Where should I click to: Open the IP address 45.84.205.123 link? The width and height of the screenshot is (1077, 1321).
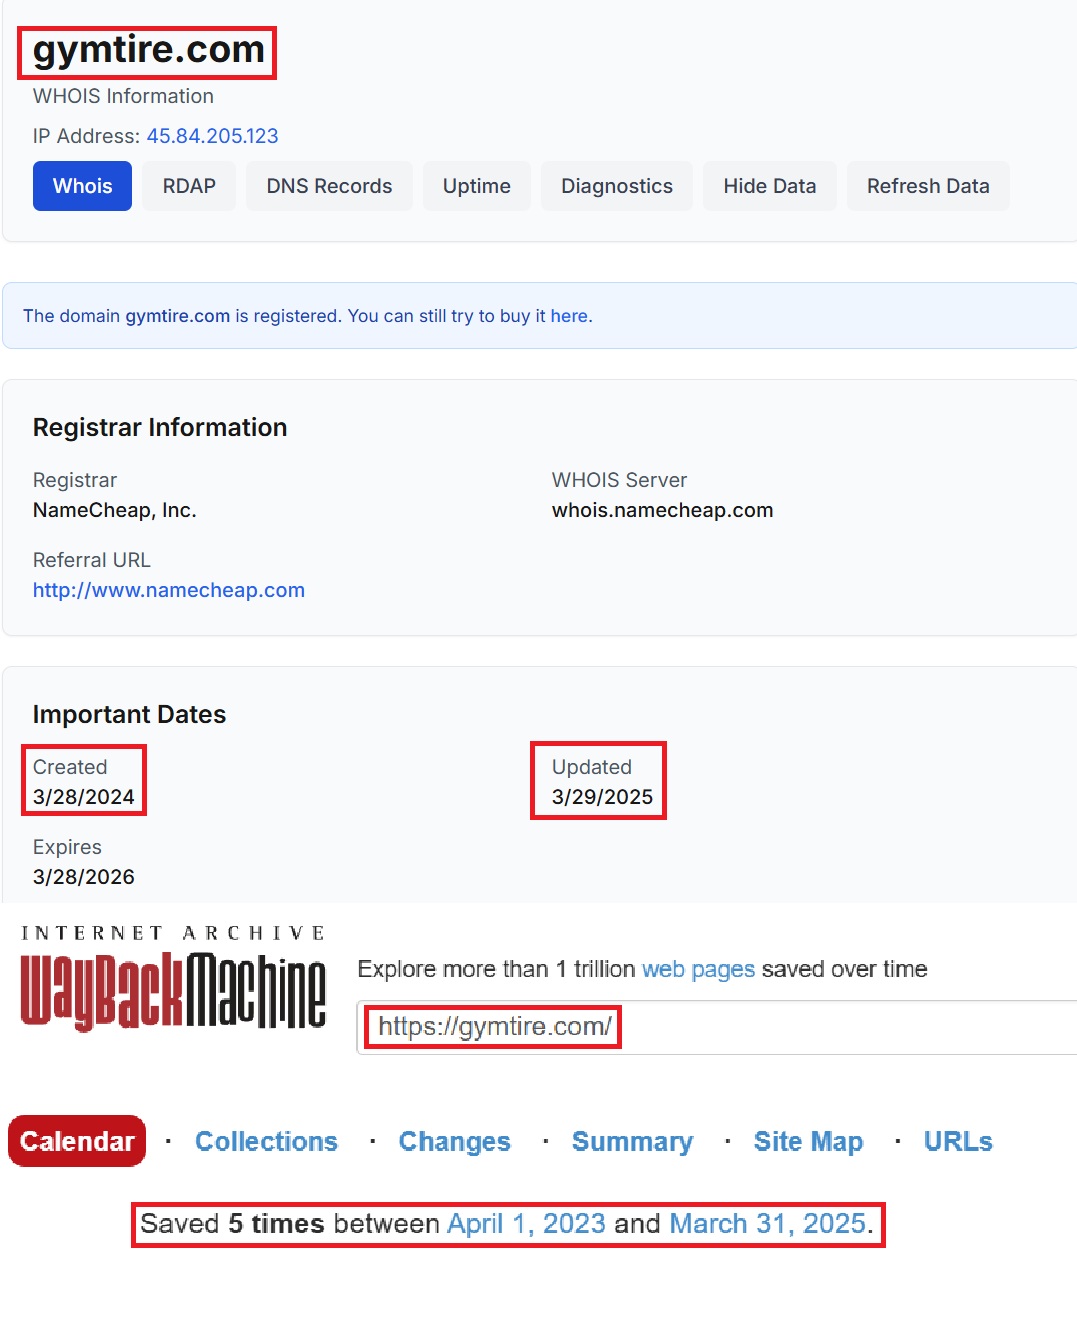212,136
